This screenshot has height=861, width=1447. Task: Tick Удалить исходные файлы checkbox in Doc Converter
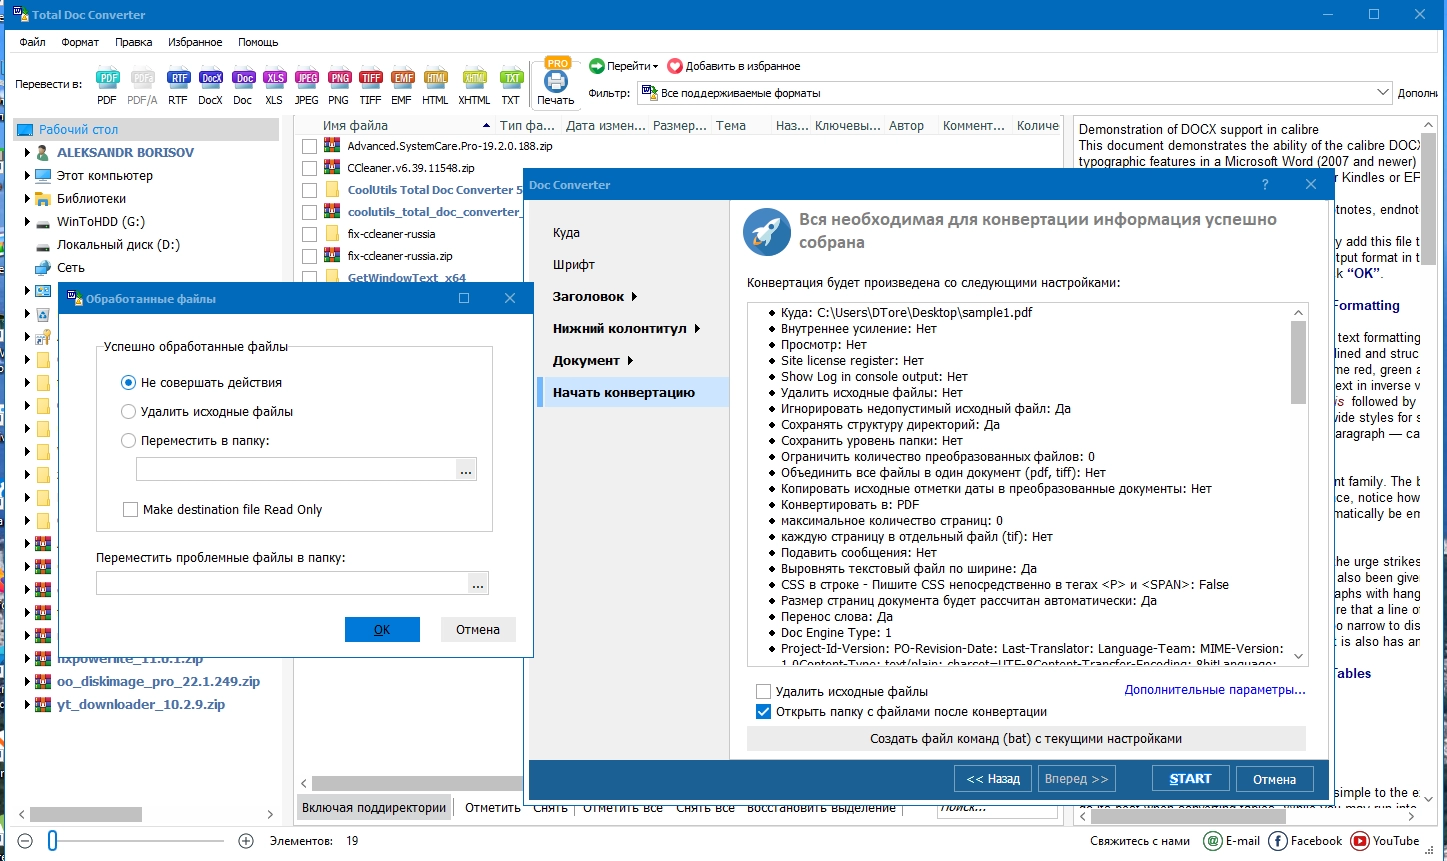(764, 691)
